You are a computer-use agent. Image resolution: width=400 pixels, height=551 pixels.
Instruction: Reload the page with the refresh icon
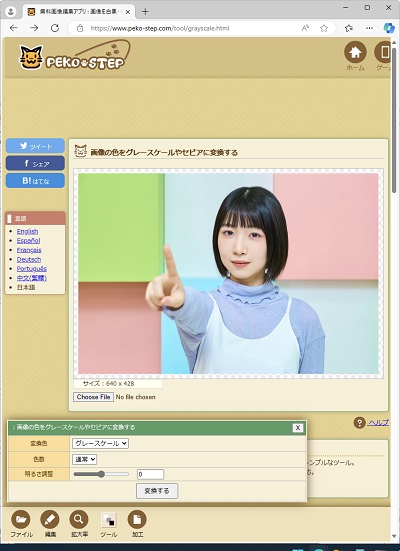click(55, 28)
